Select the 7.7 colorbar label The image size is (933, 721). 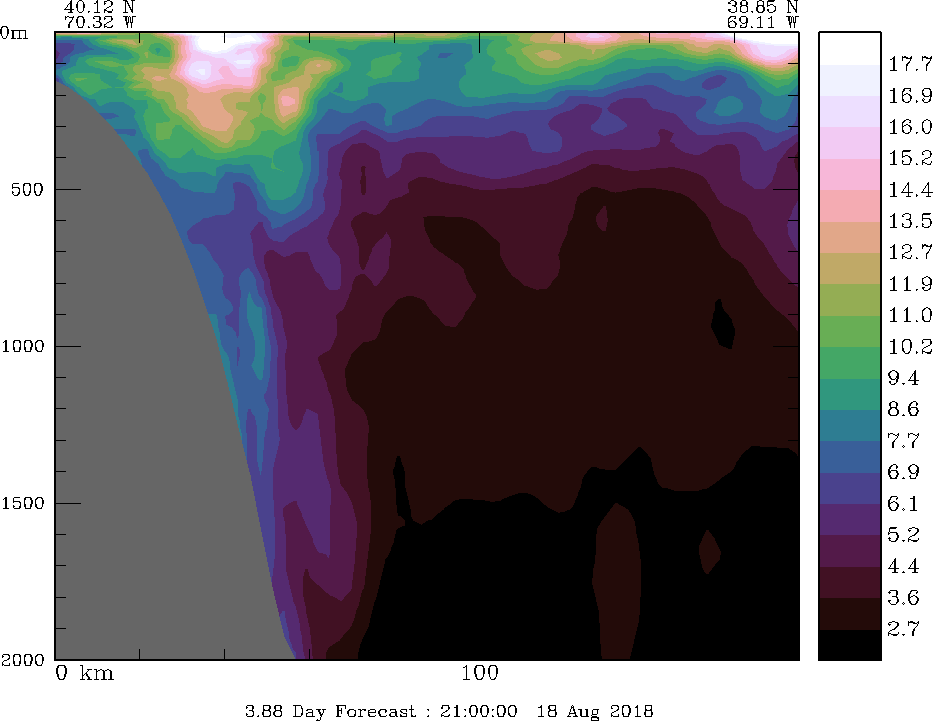pyautogui.click(x=903, y=441)
